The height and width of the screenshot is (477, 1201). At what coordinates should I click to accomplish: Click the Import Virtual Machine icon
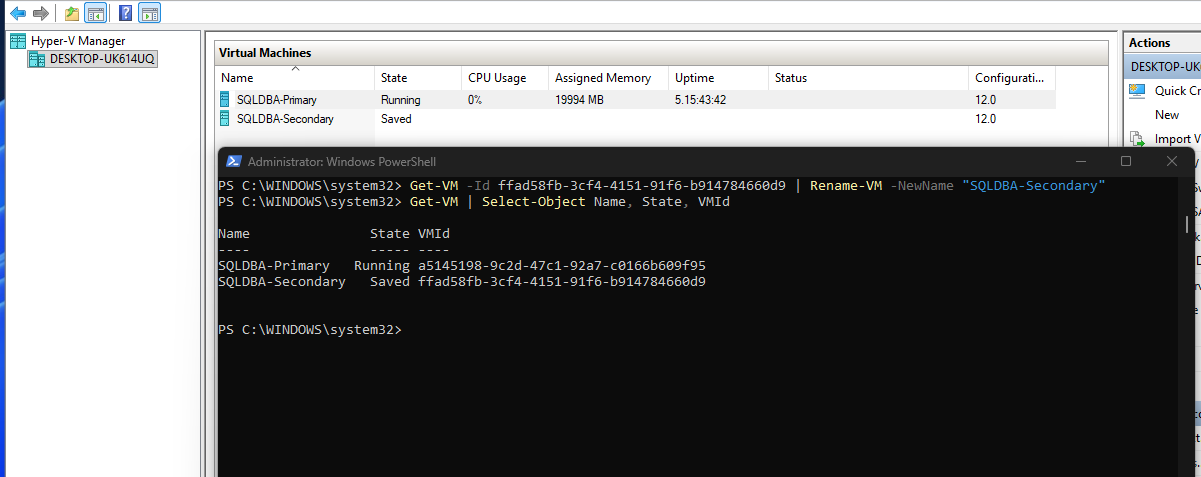1137,139
